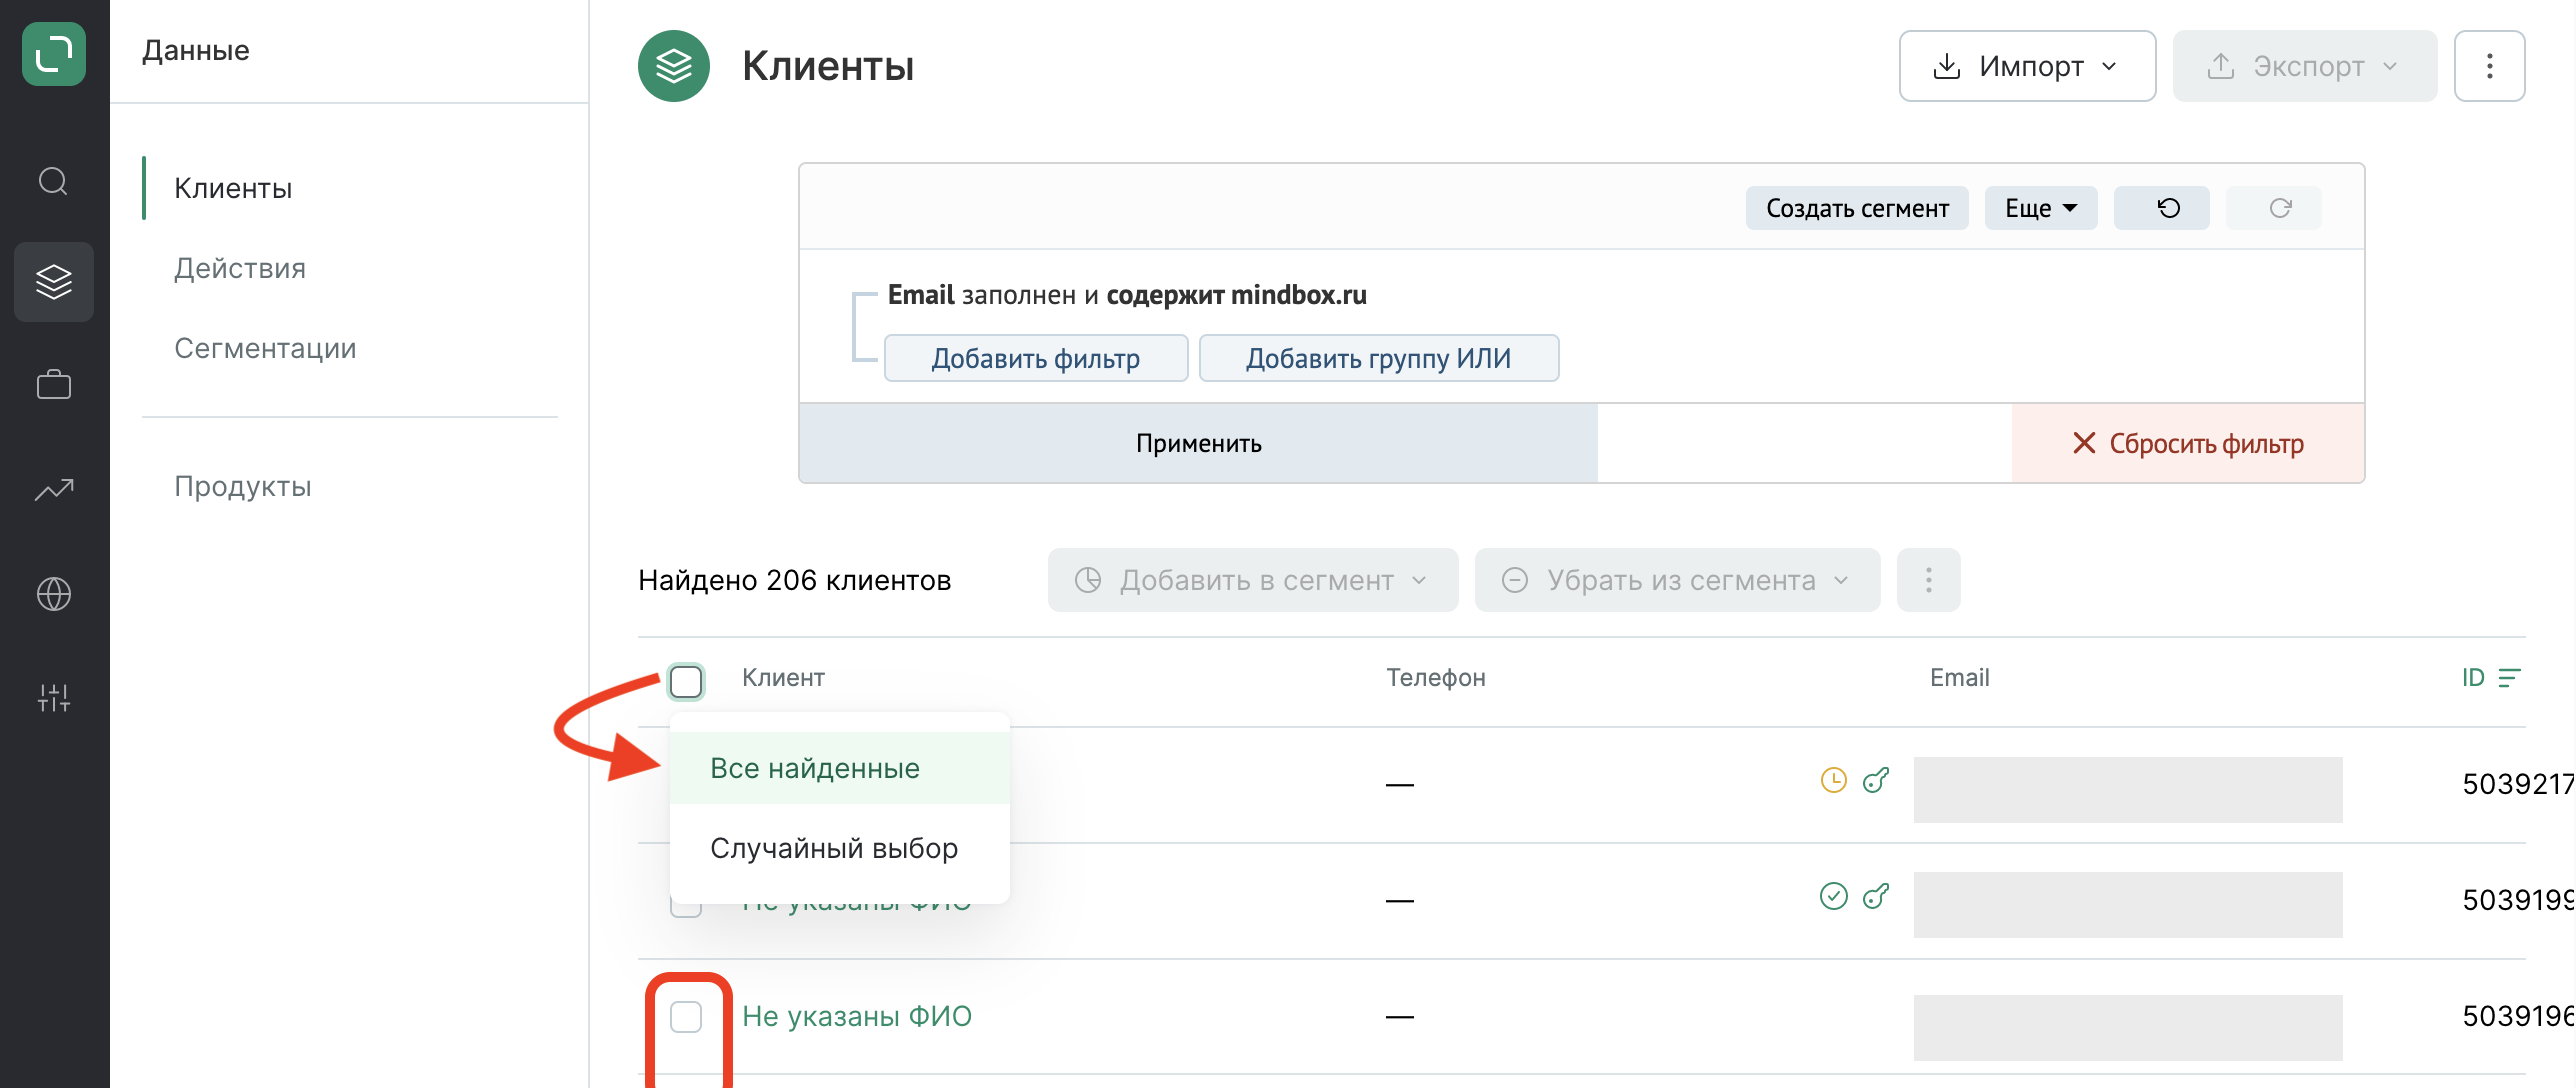Click the Email filter condition text
This screenshot has height=1088, width=2576.
[1127, 295]
